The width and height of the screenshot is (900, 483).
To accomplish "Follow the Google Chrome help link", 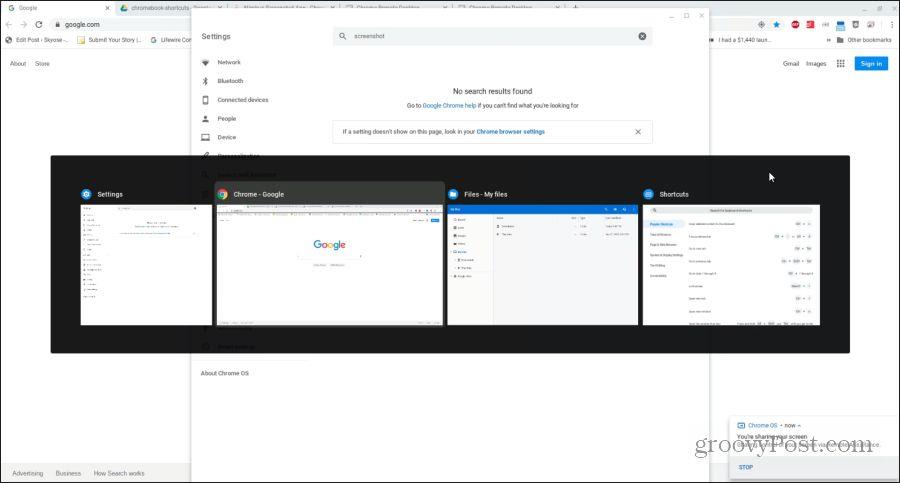I will [x=449, y=106].
